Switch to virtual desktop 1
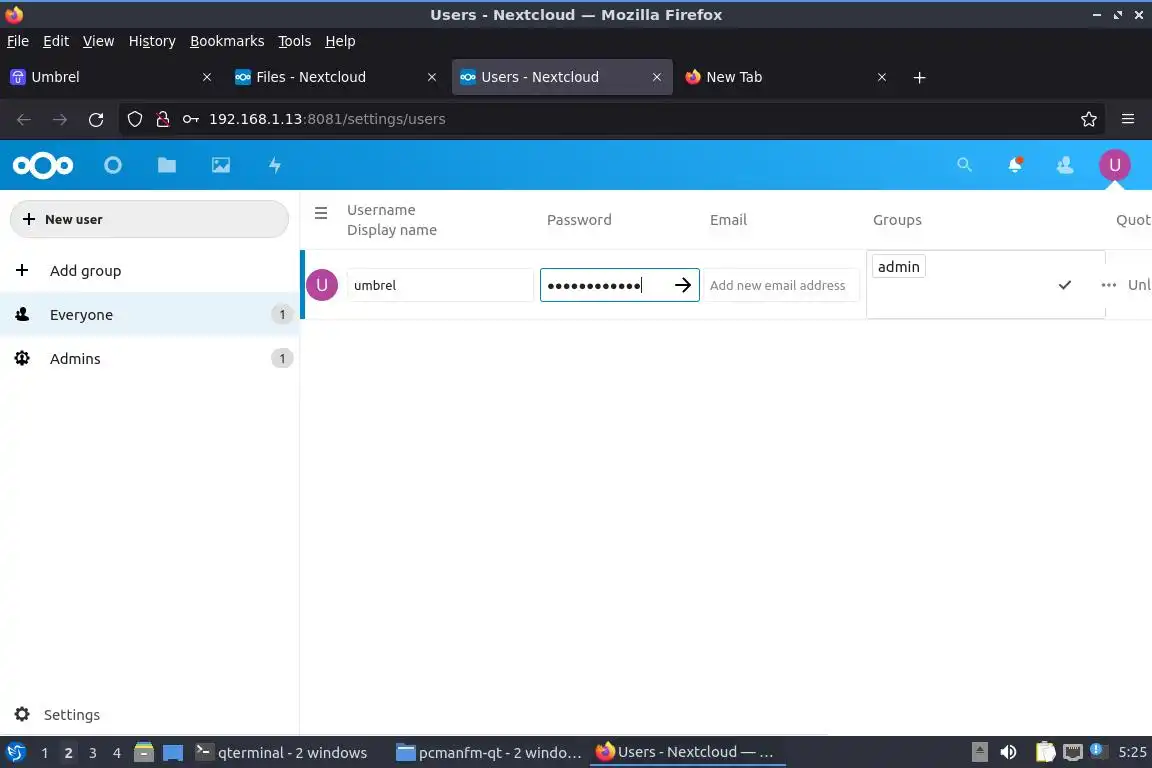The width and height of the screenshot is (1152, 768). pos(45,753)
